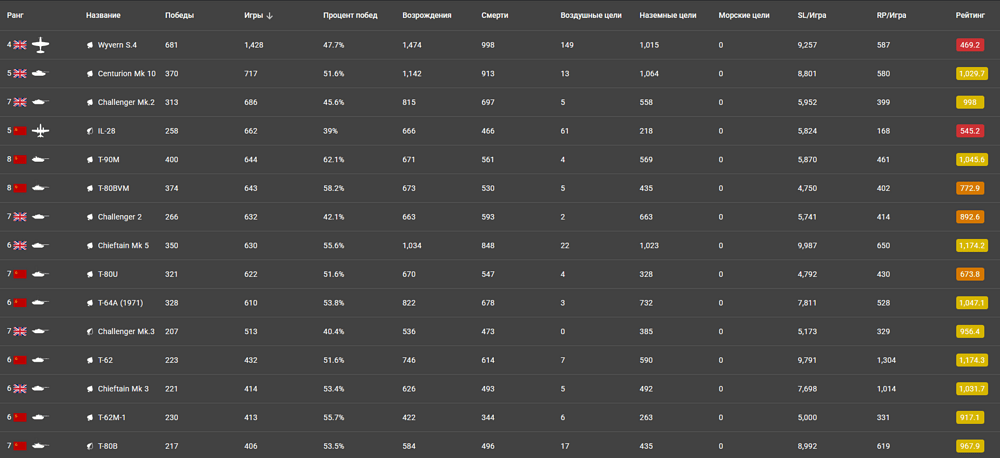Click the tank icon in the T-80BVM row
Image resolution: width=1000 pixels, height=458 pixels.
pos(41,188)
